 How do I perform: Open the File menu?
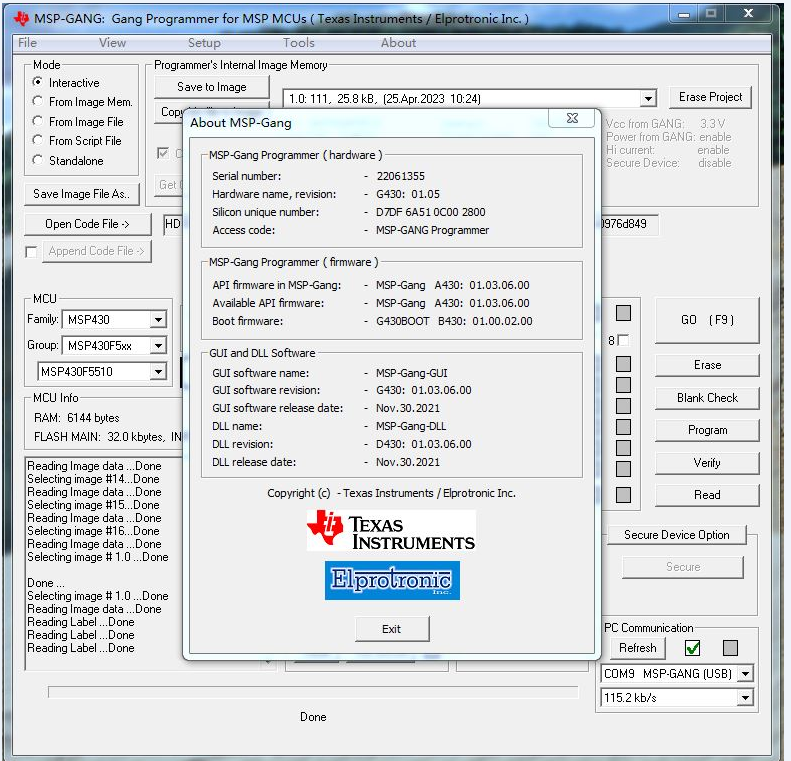tap(27, 43)
